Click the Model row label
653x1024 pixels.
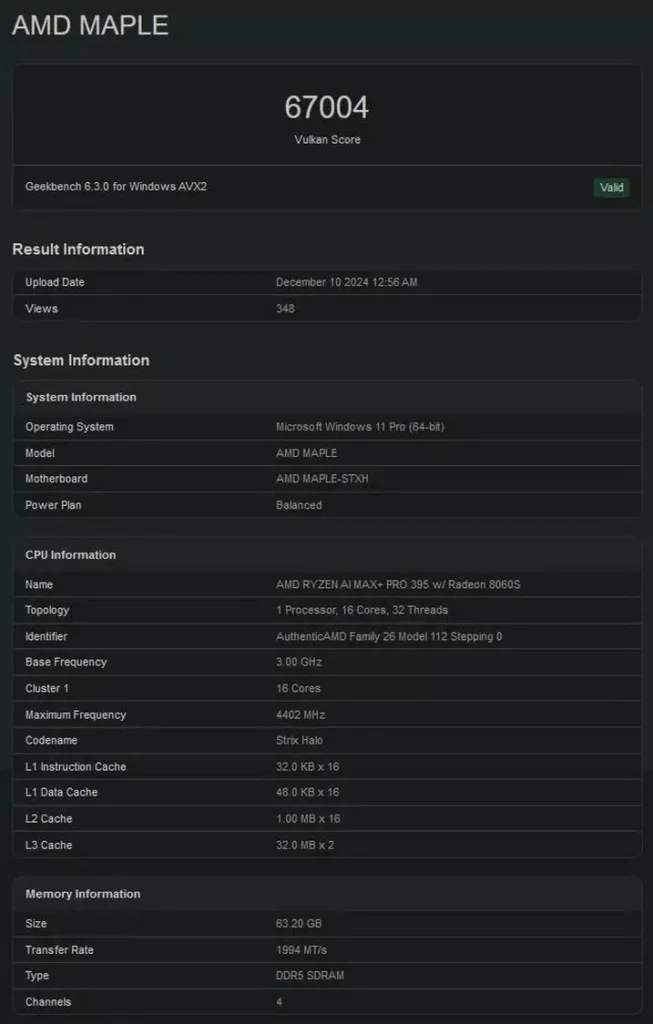tap(40, 453)
